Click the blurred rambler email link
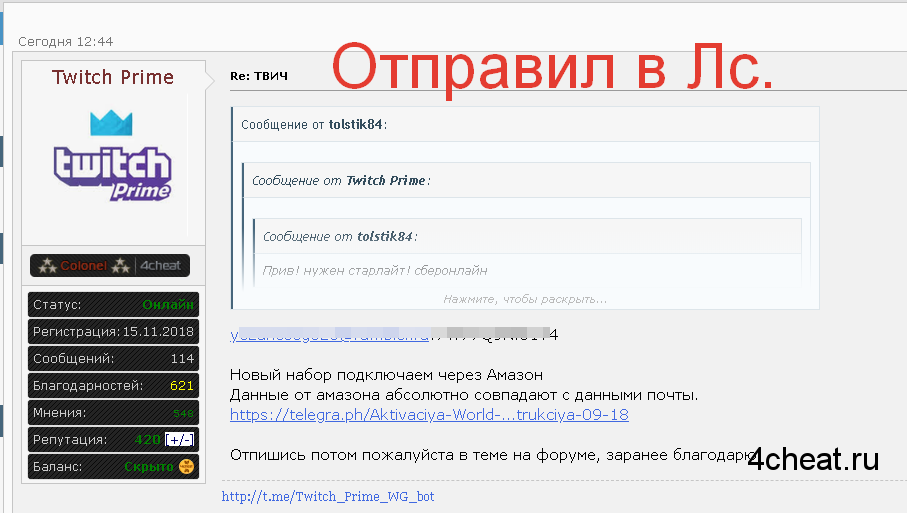Viewport: 907px width, 513px height. tap(330, 335)
